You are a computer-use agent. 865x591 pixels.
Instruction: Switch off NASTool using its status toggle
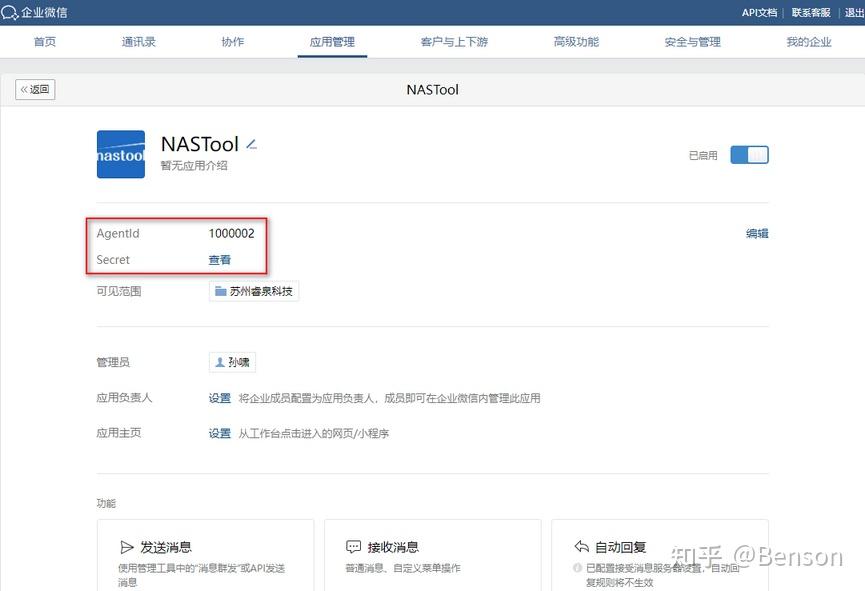tap(749, 155)
